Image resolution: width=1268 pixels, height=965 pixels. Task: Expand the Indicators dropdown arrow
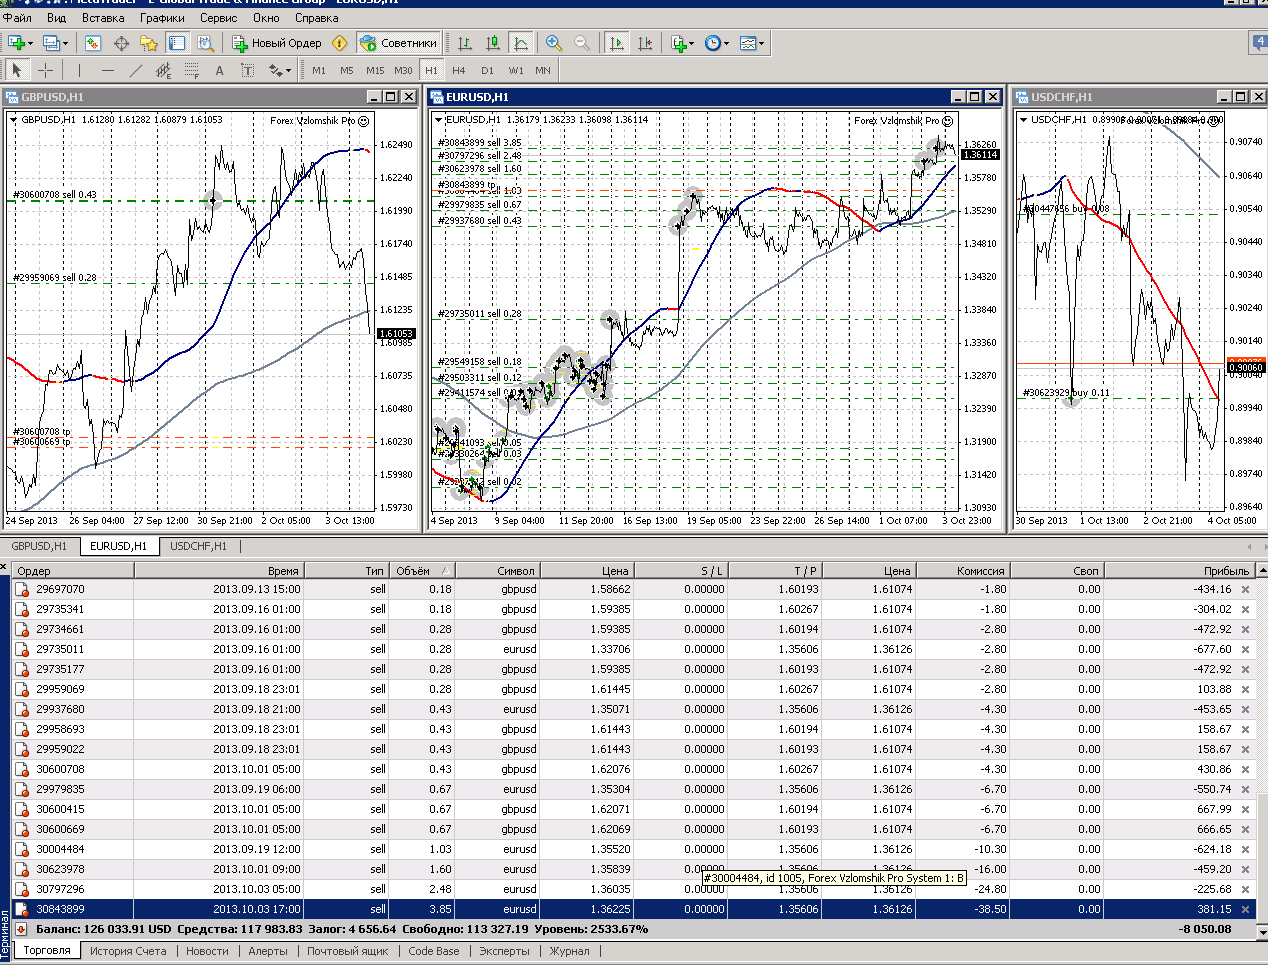coord(692,43)
